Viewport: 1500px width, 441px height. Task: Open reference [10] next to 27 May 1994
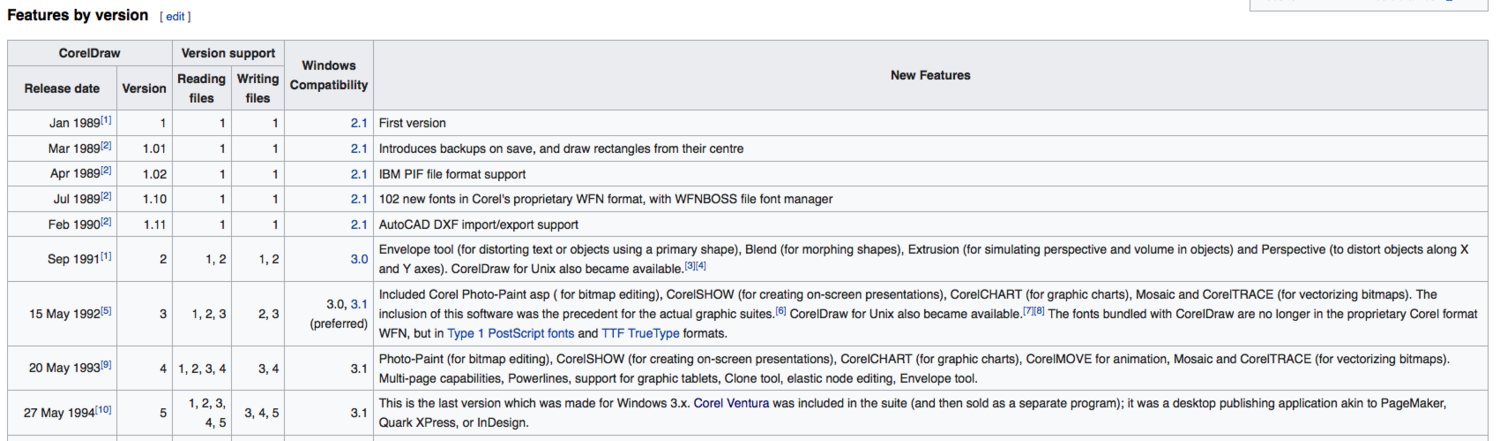pos(104,408)
